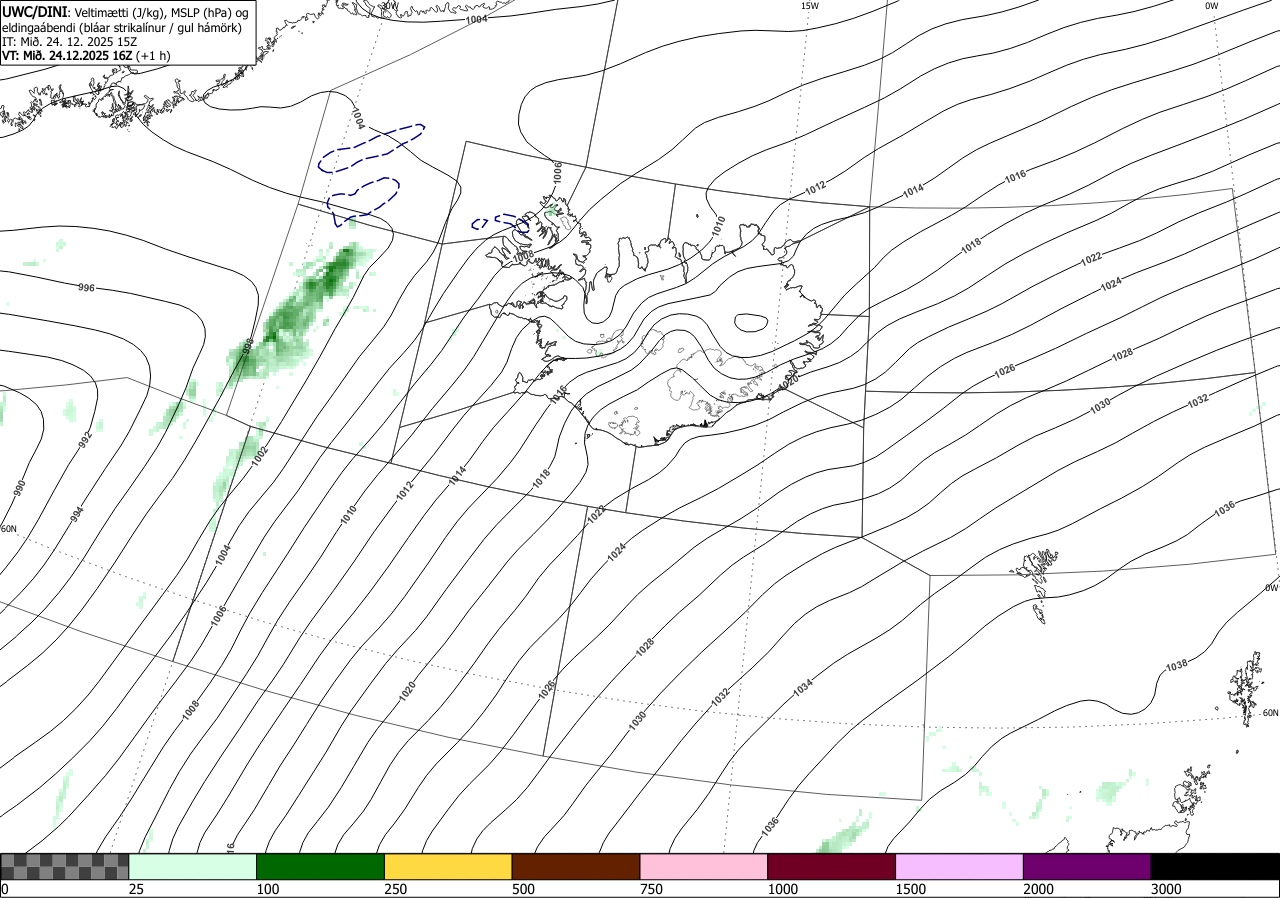Click legend value '500'
Screen dimensions: 1280x898
tap(523, 889)
